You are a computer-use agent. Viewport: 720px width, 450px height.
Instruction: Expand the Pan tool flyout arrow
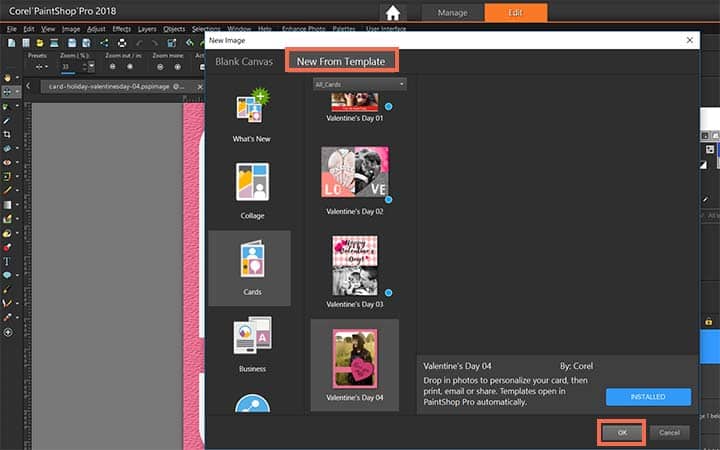(x=17, y=78)
